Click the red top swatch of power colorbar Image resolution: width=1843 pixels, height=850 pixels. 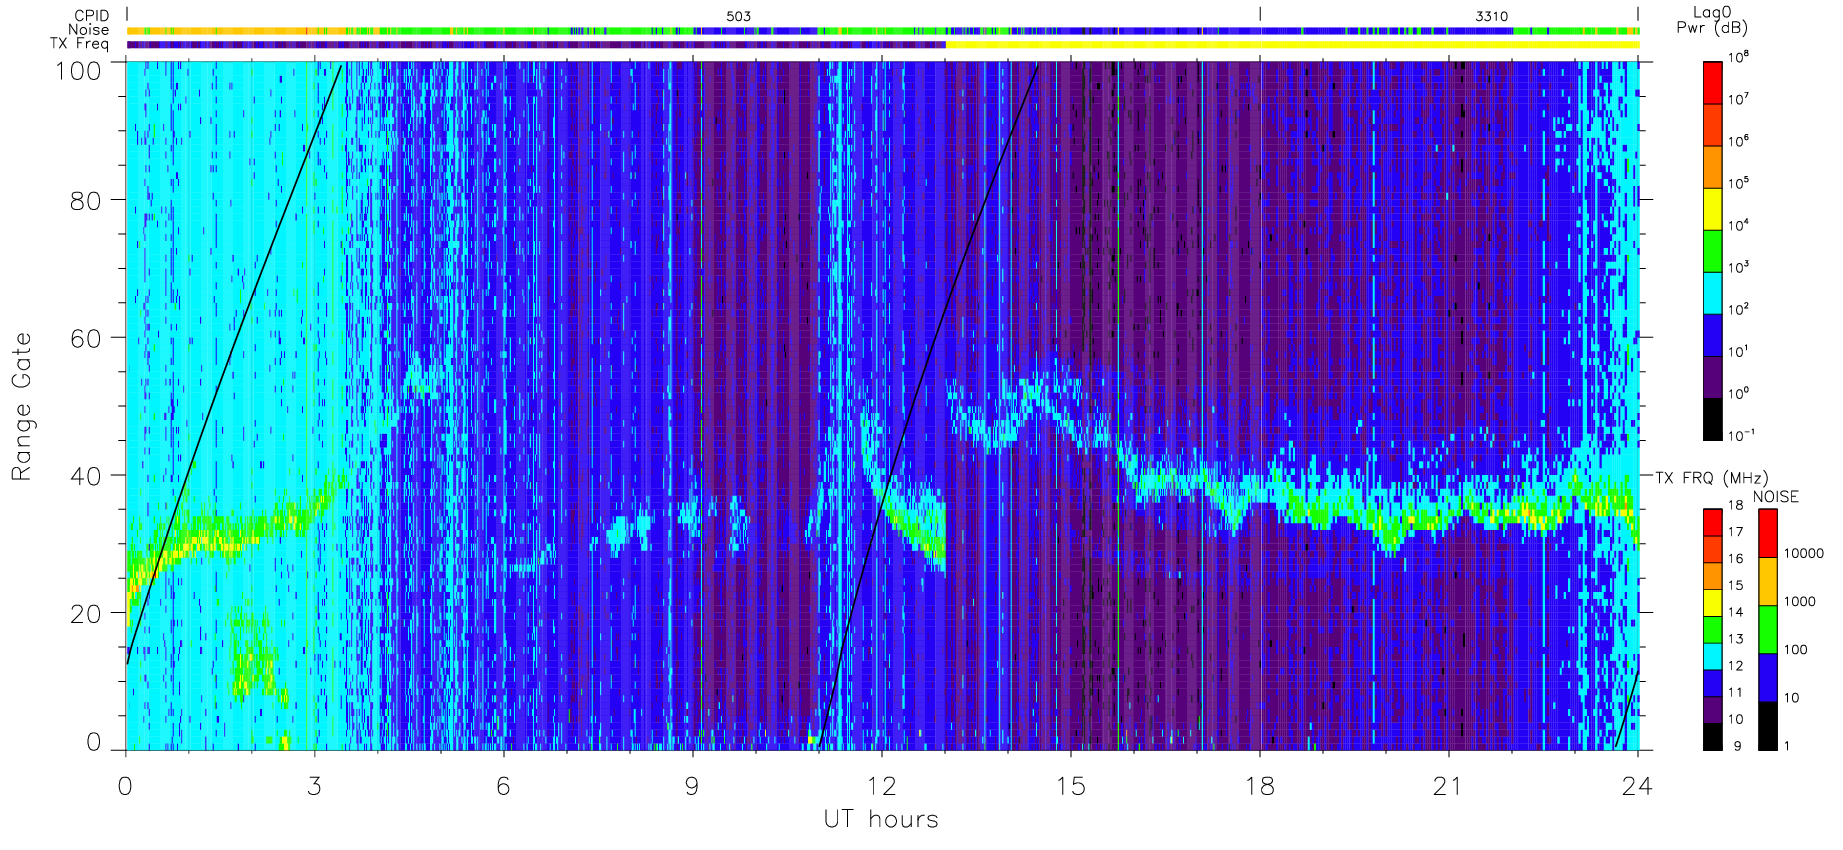[1713, 83]
